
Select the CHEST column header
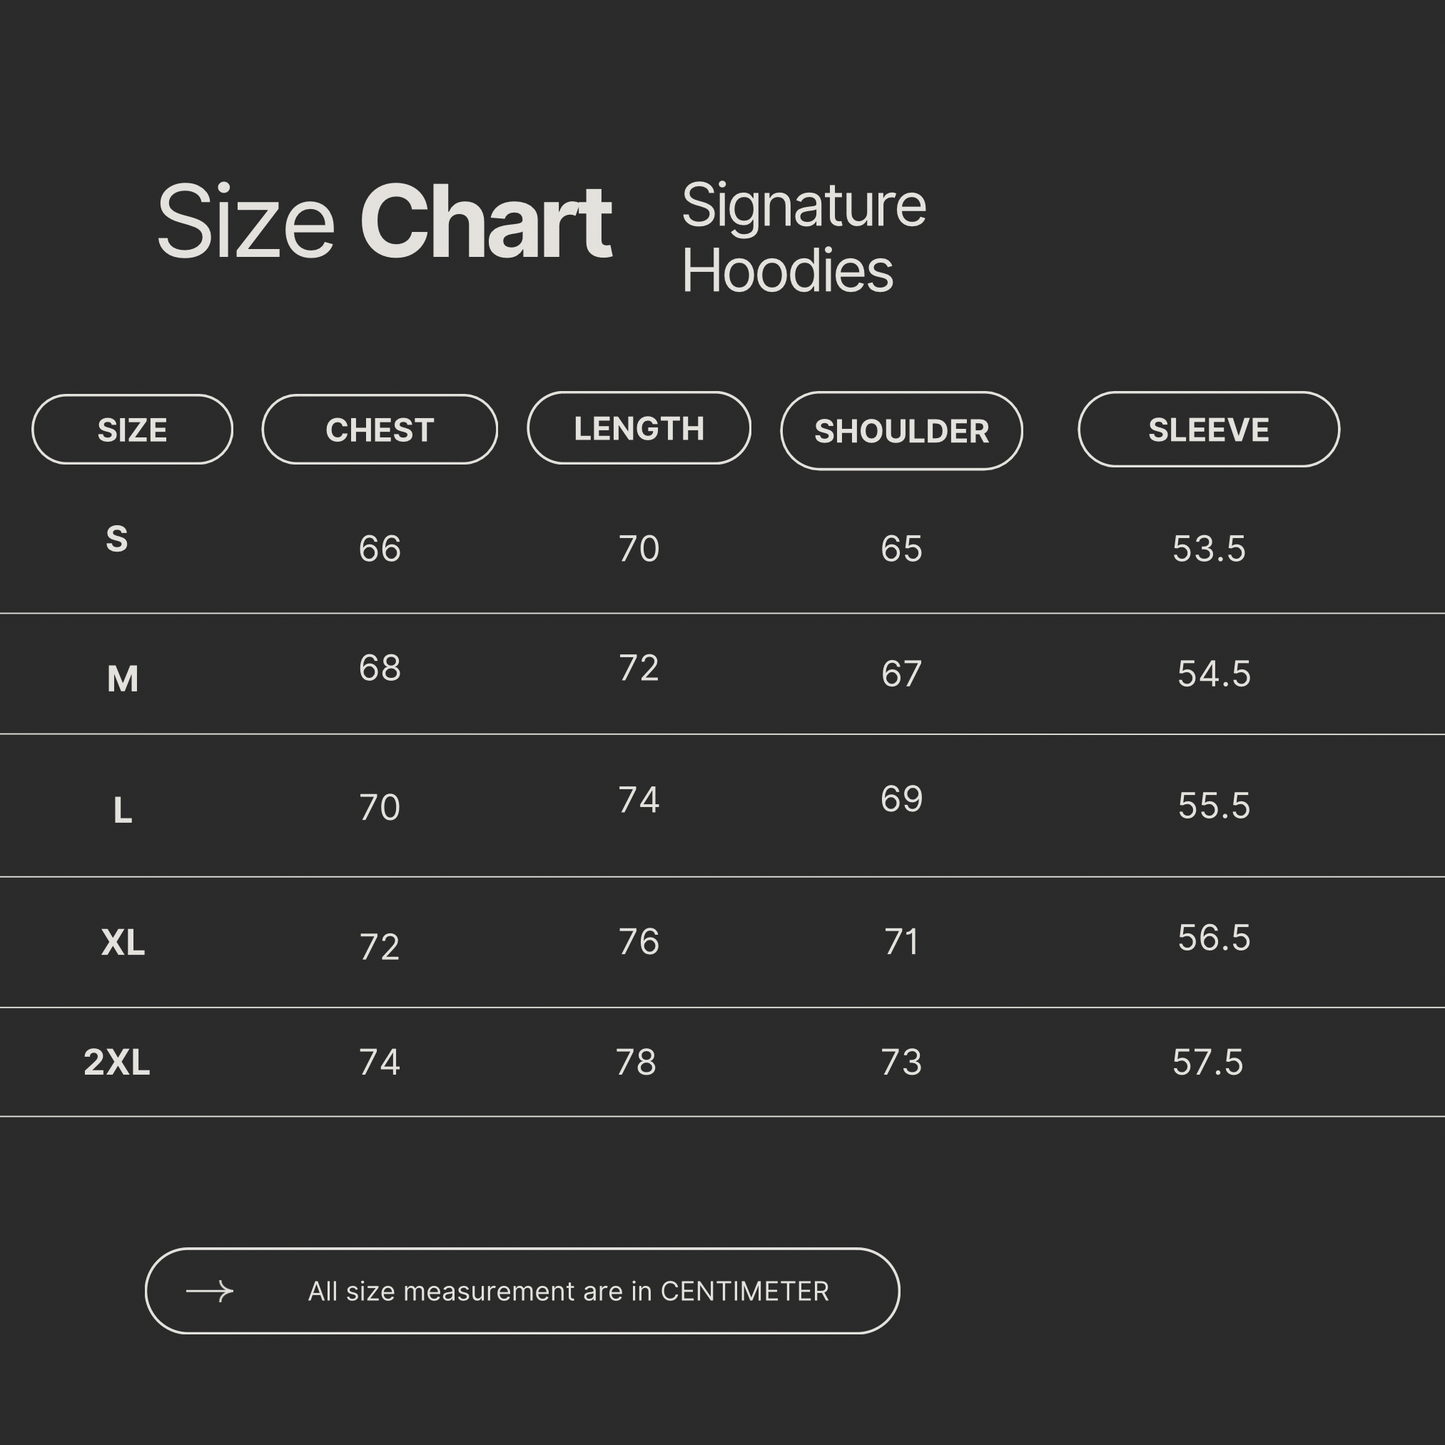pyautogui.click(x=379, y=430)
